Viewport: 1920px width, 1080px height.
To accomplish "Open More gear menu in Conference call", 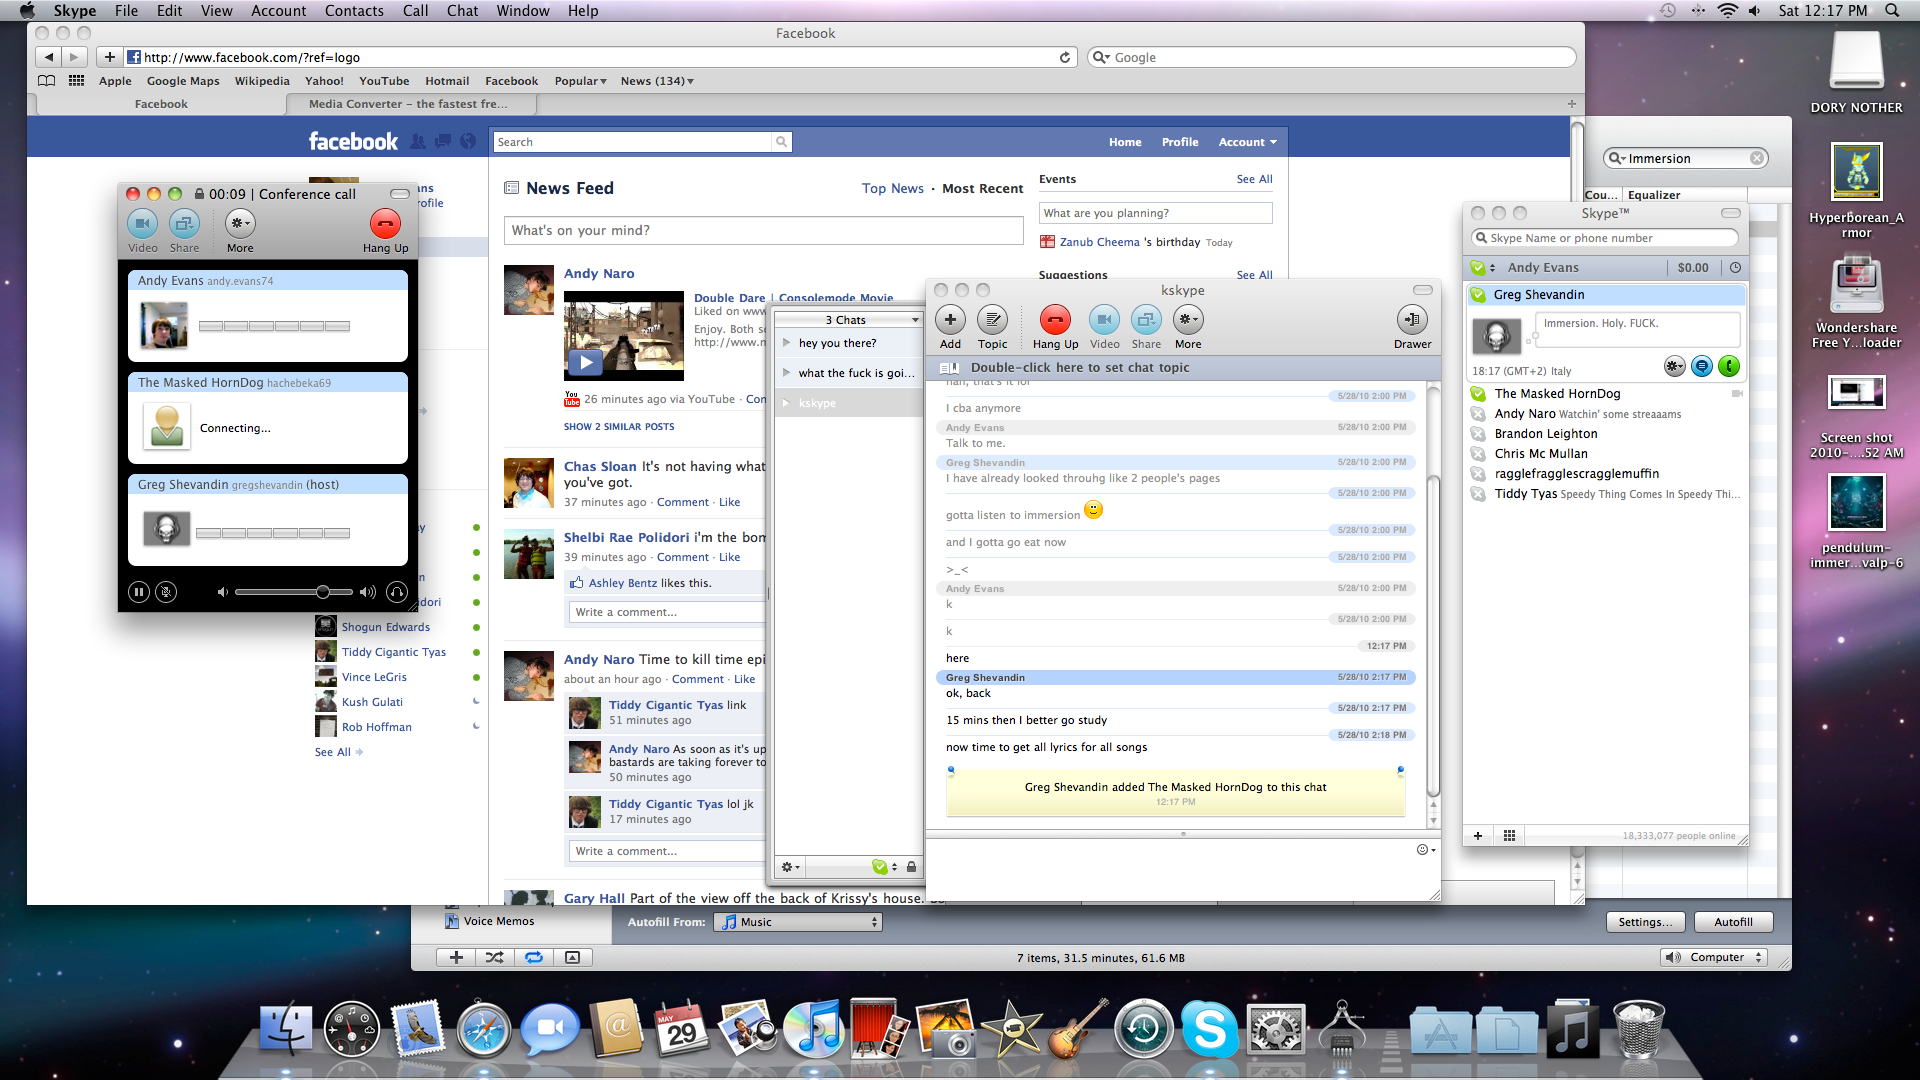I will coord(240,224).
